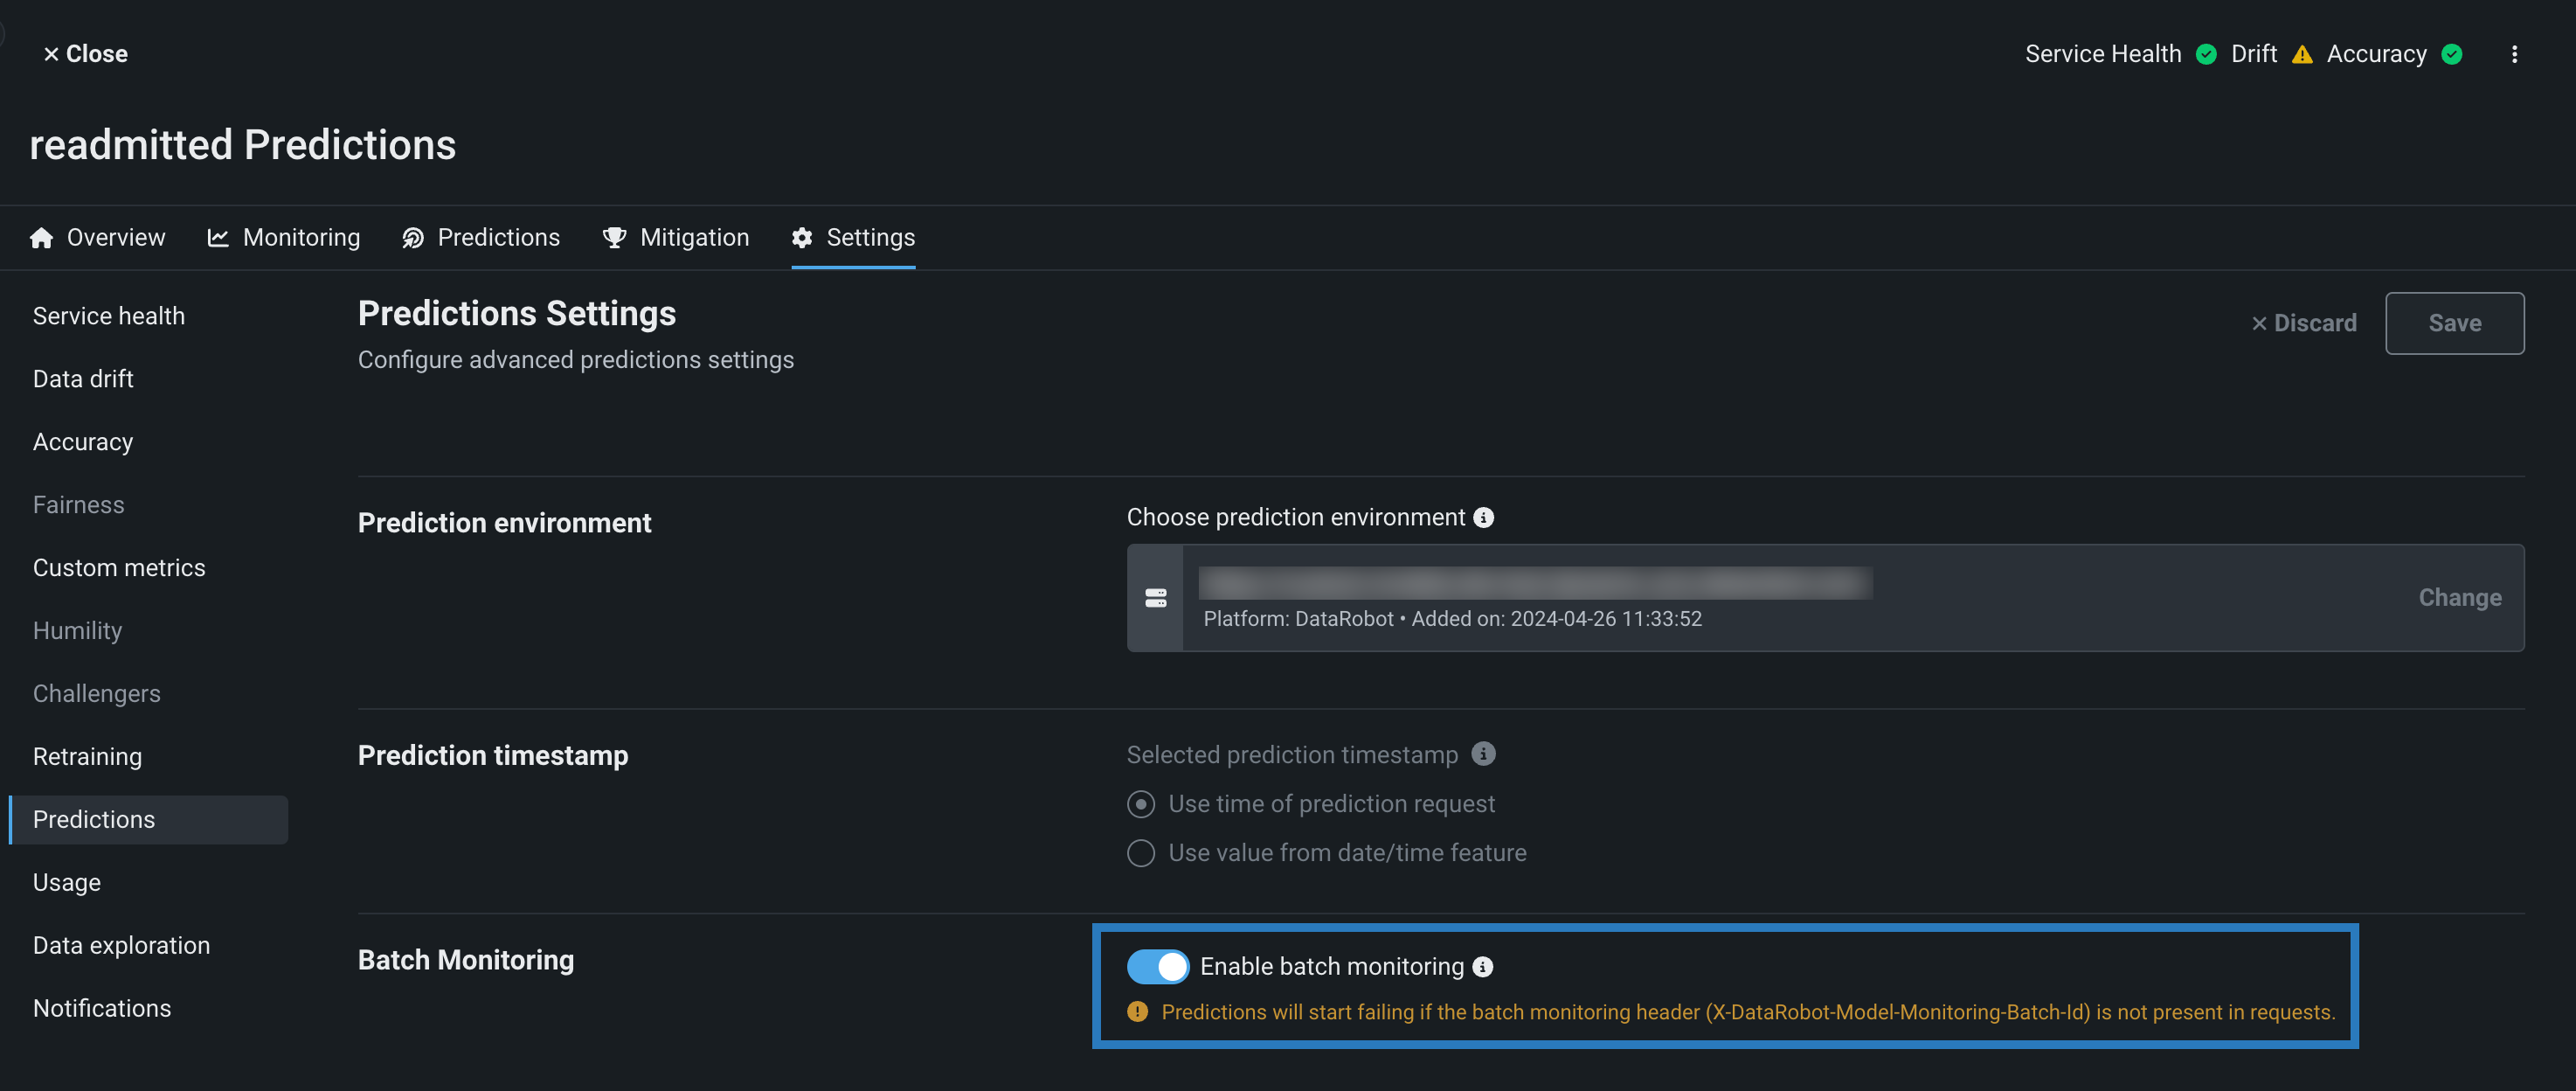2576x1091 pixels.
Task: Click info icon beside Choose prediction environment
Action: [1484, 517]
